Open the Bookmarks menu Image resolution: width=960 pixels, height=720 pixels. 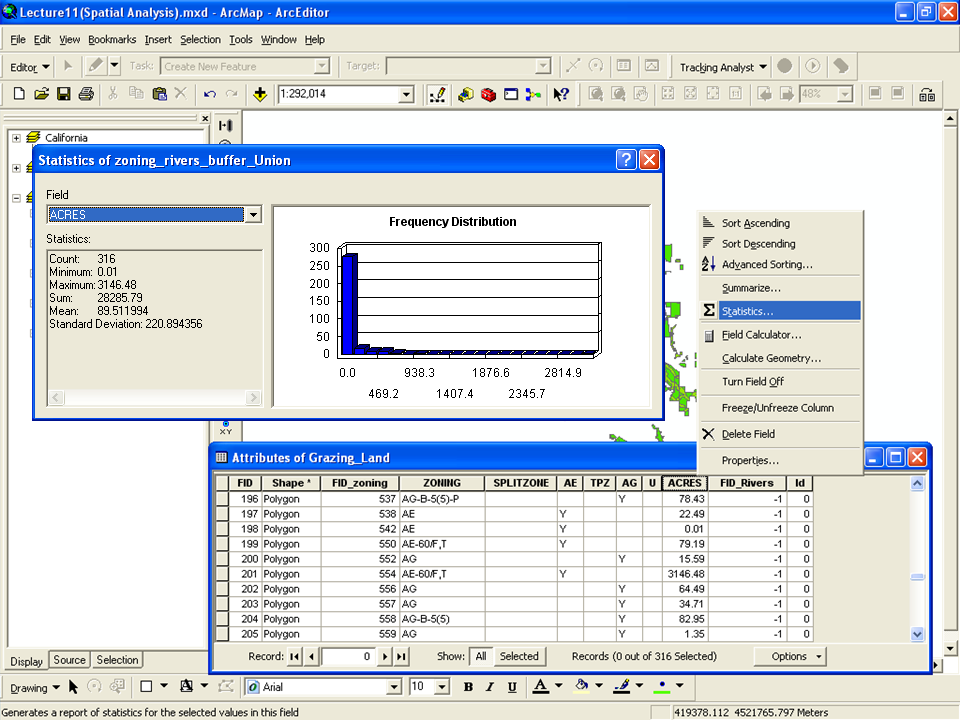pos(112,39)
